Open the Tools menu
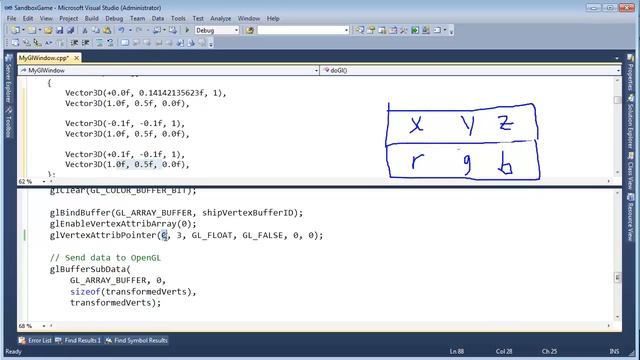 pyautogui.click(x=178, y=18)
